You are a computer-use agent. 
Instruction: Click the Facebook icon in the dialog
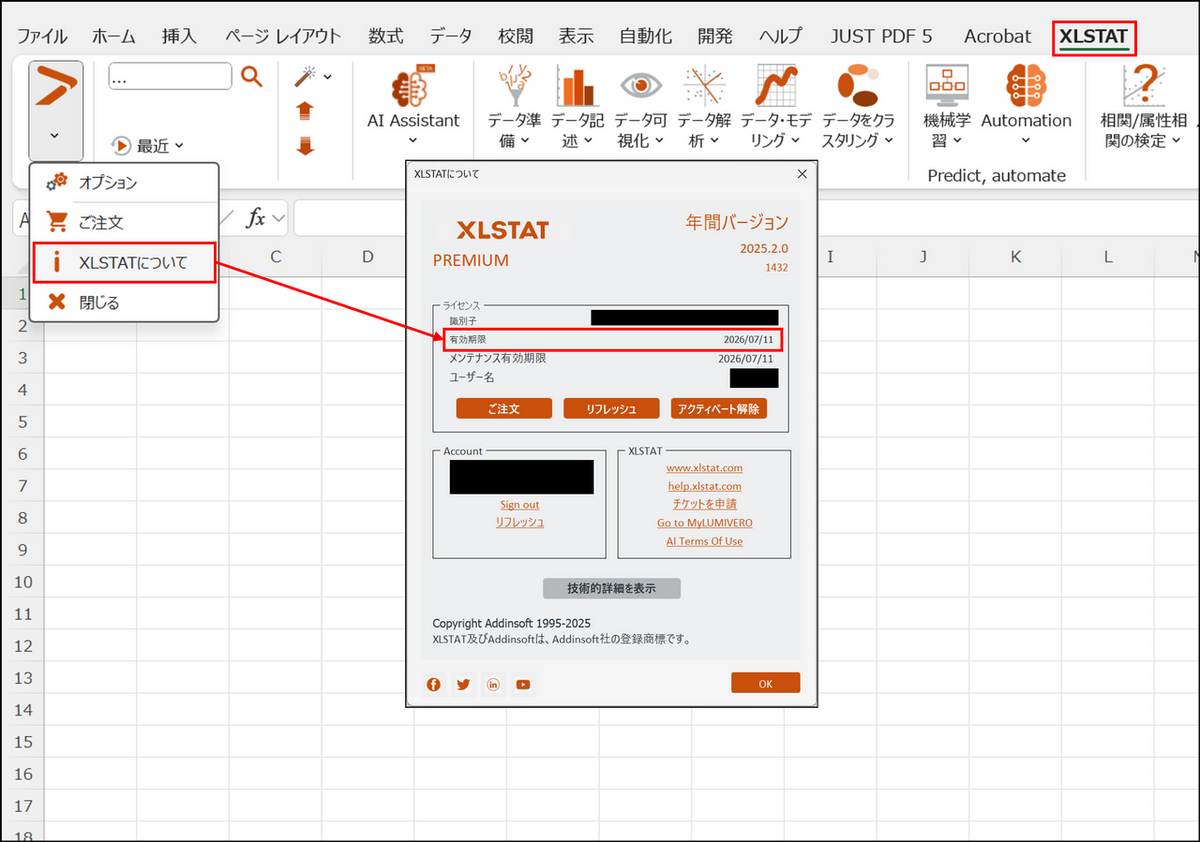click(x=434, y=684)
